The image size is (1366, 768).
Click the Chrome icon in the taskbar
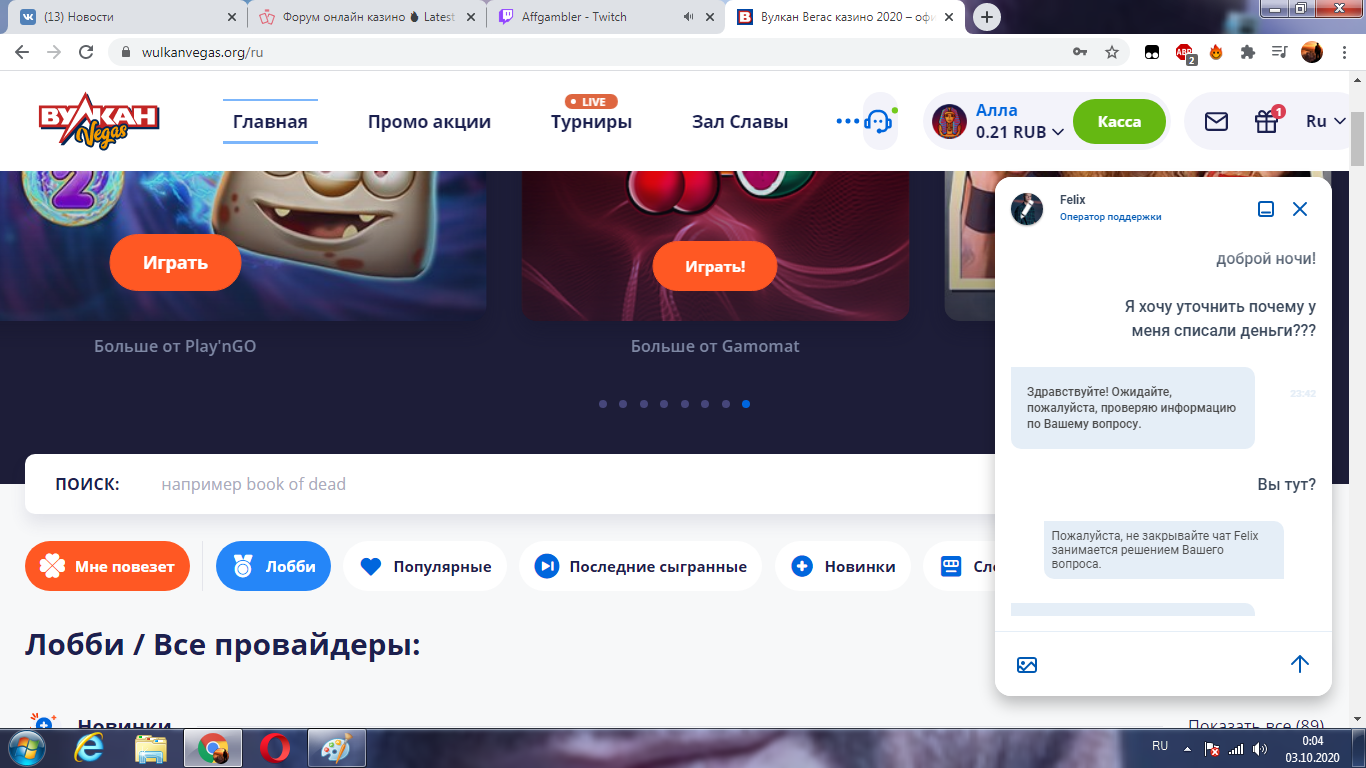pyautogui.click(x=213, y=748)
